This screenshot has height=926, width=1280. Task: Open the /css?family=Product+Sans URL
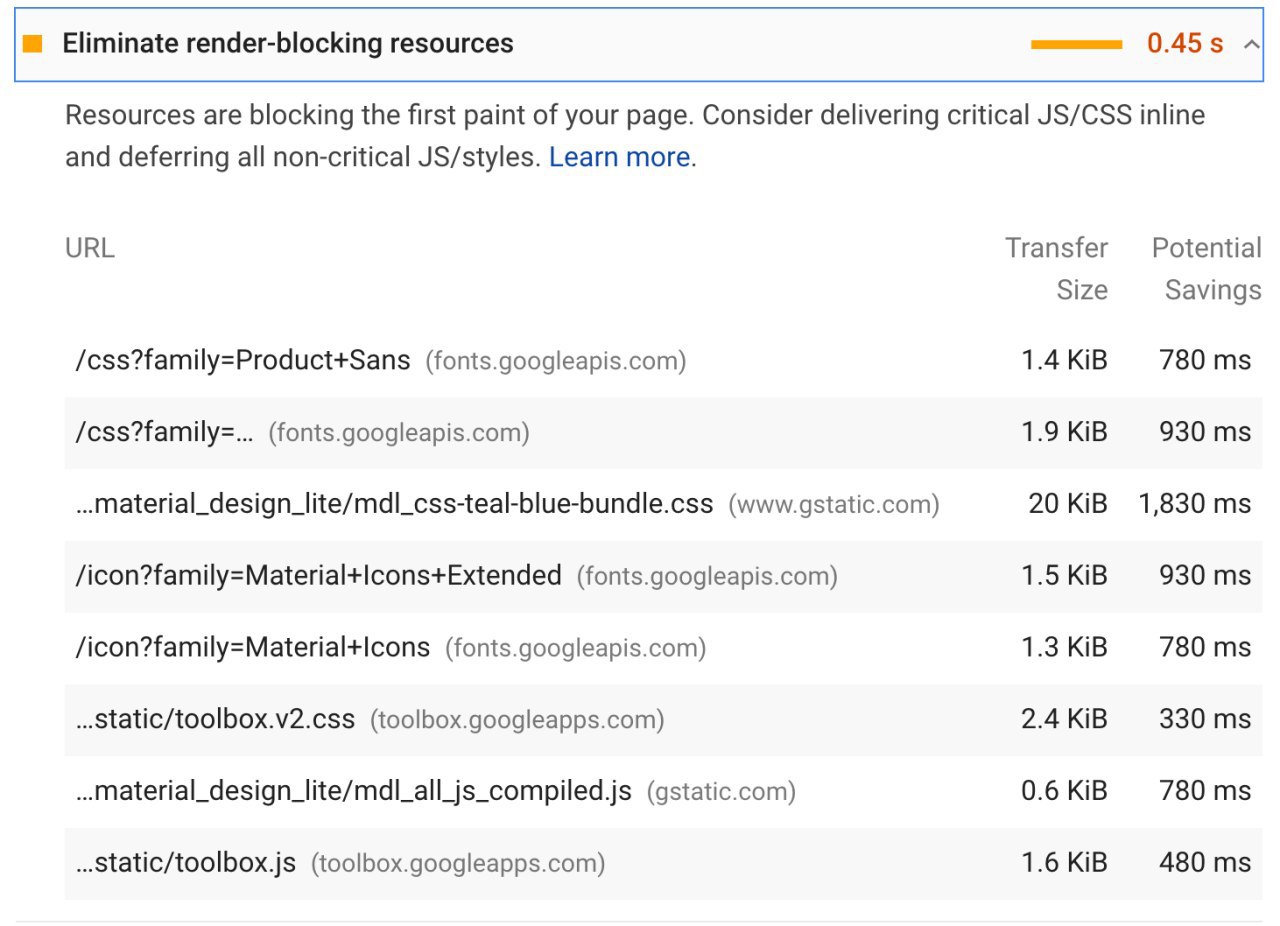(x=243, y=360)
